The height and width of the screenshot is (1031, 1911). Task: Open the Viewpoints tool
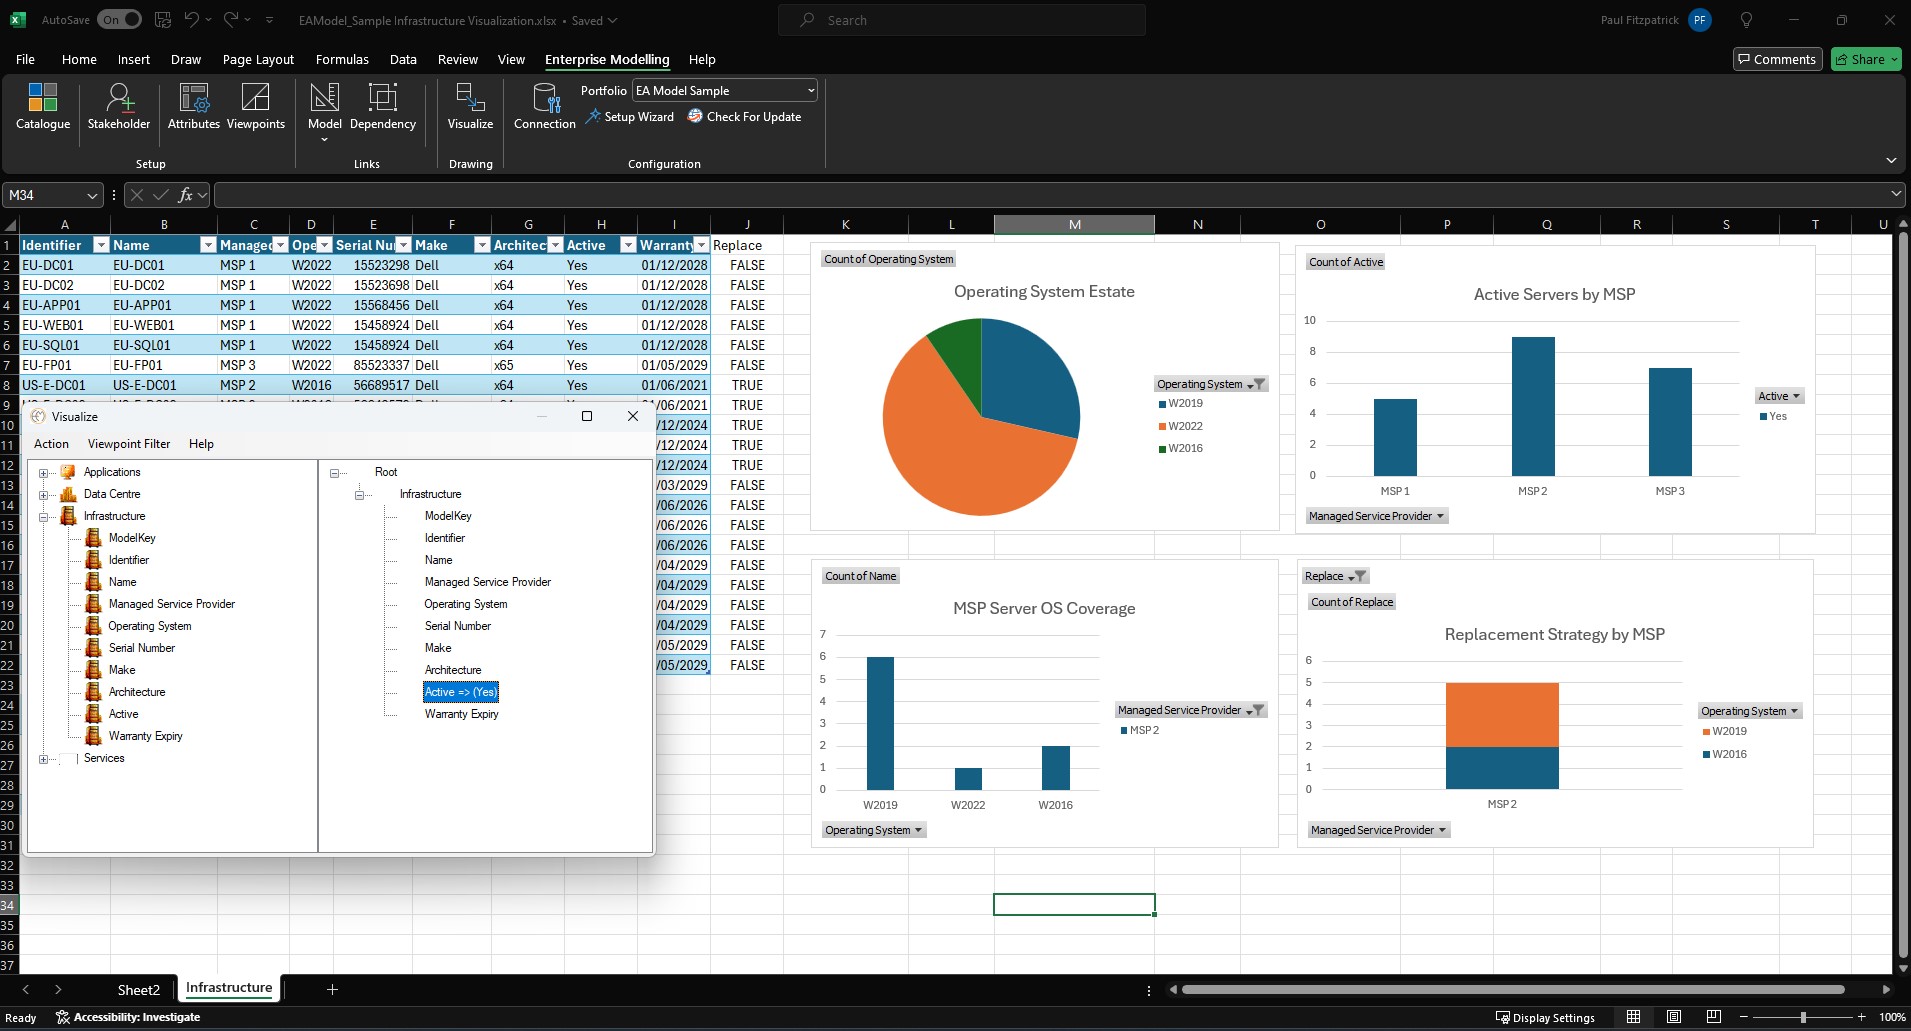256,107
